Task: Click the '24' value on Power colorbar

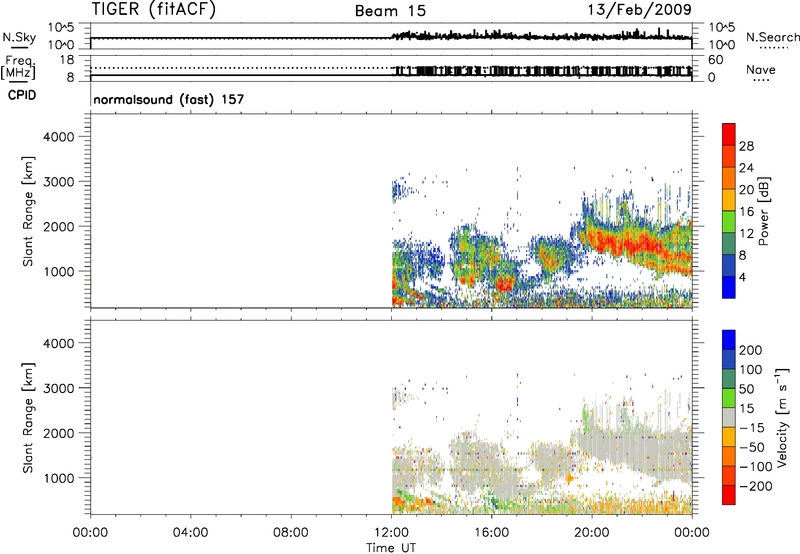Action: pos(746,168)
